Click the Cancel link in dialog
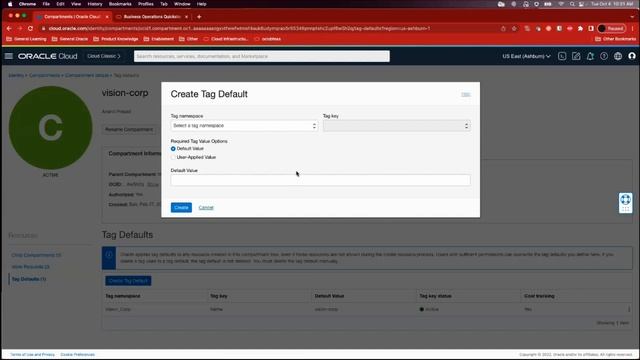 pos(206,208)
